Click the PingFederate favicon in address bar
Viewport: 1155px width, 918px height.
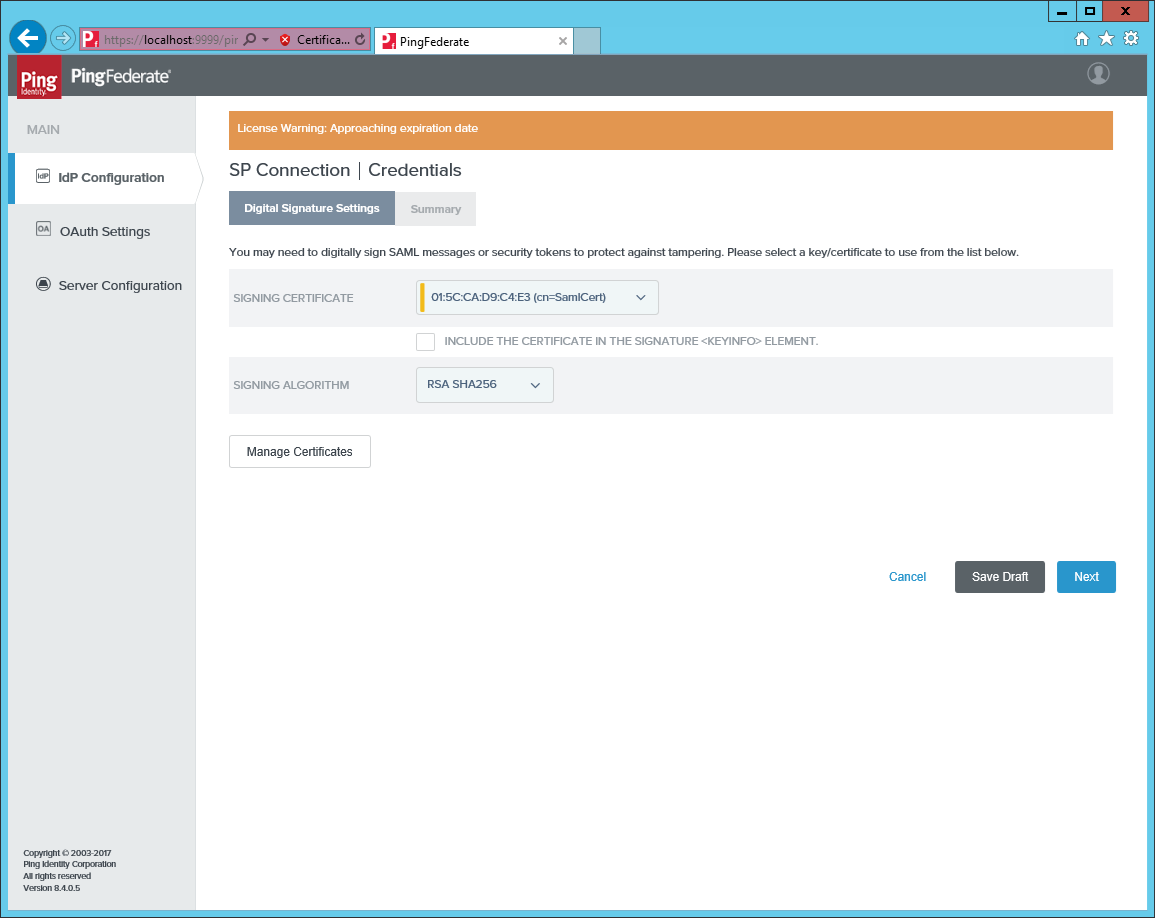90,40
